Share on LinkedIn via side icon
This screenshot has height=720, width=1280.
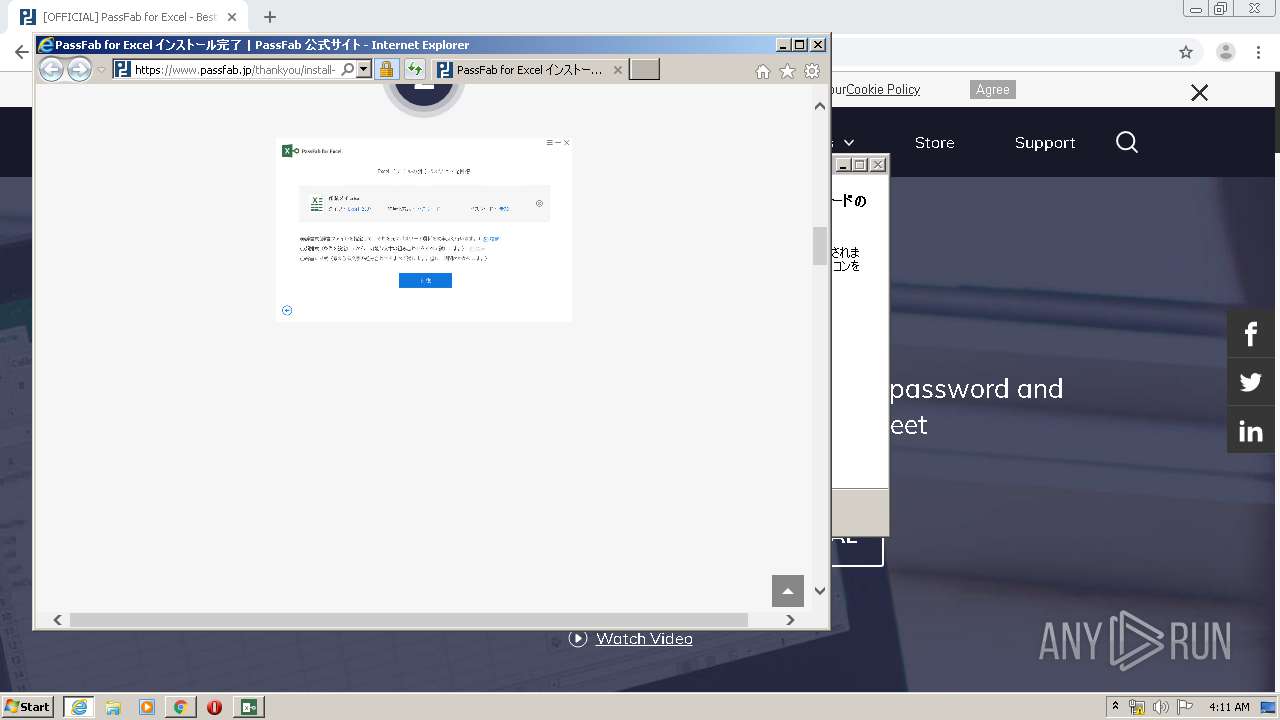(x=1251, y=431)
